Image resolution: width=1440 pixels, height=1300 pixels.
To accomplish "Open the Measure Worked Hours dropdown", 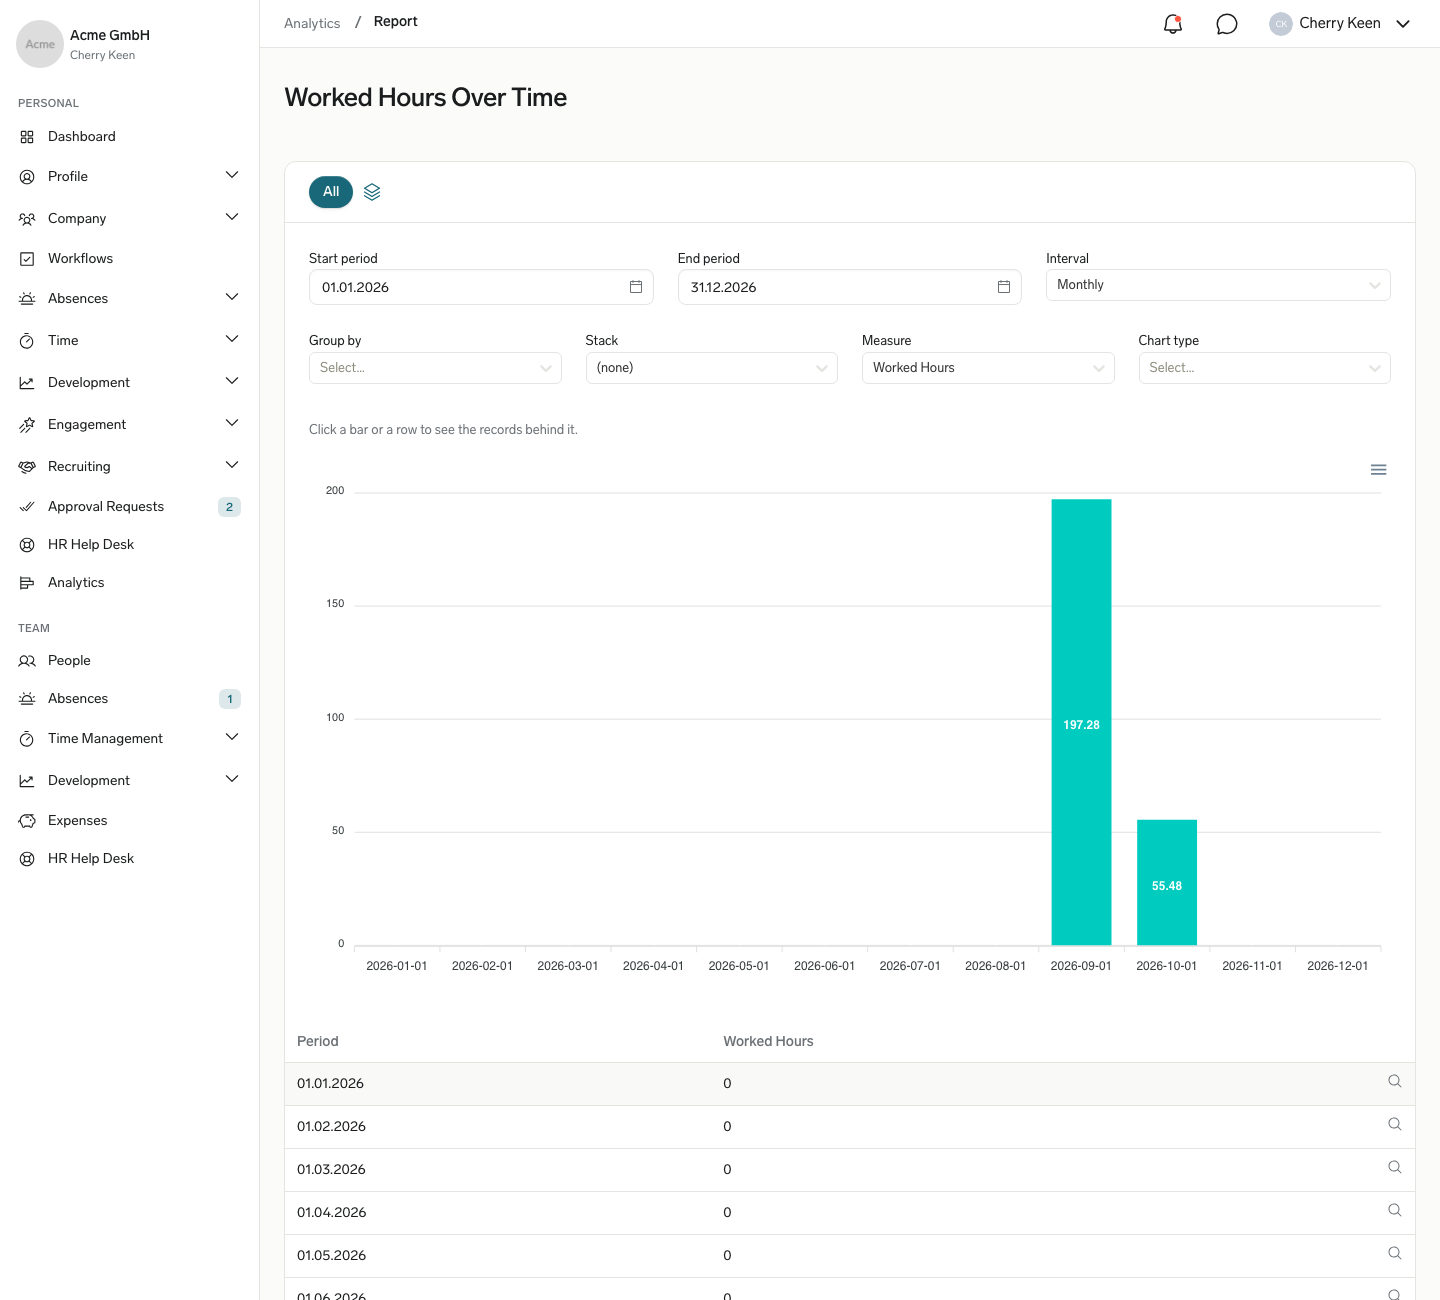I will 988,368.
